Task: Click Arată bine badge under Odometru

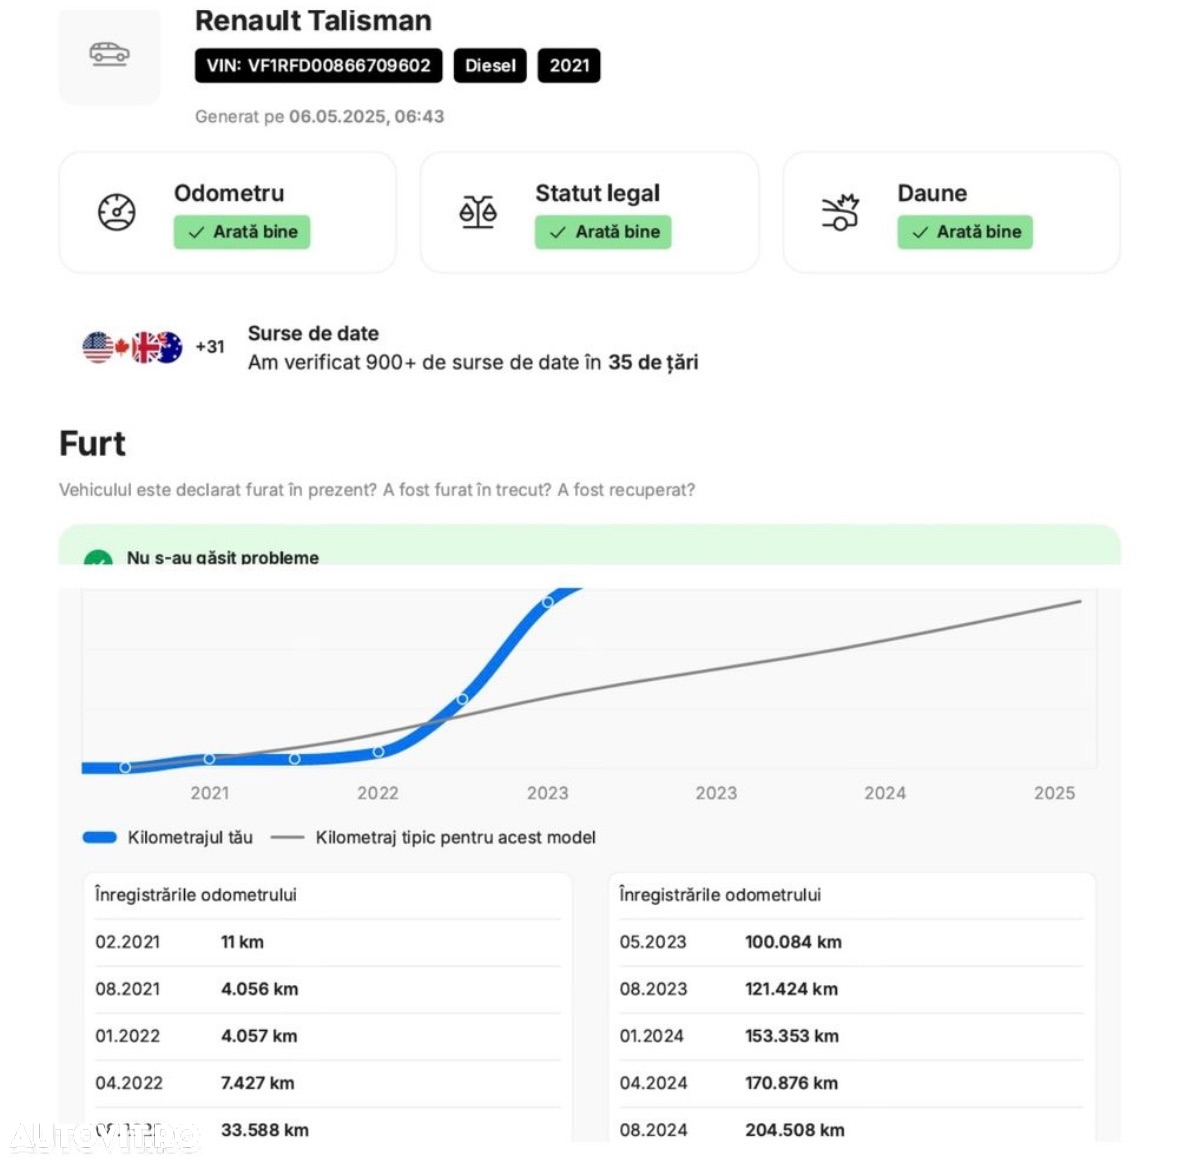Action: [x=242, y=232]
